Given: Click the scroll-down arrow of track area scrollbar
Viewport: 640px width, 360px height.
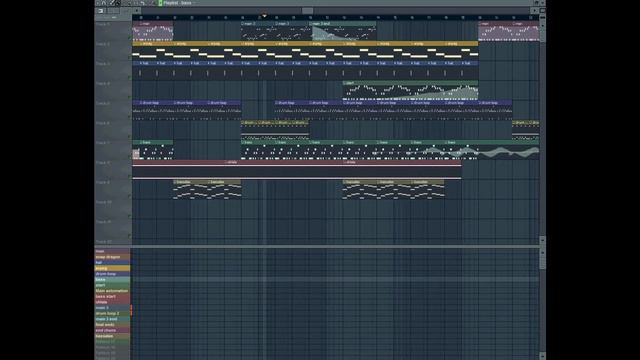Looking at the screenshot, I should [542, 240].
